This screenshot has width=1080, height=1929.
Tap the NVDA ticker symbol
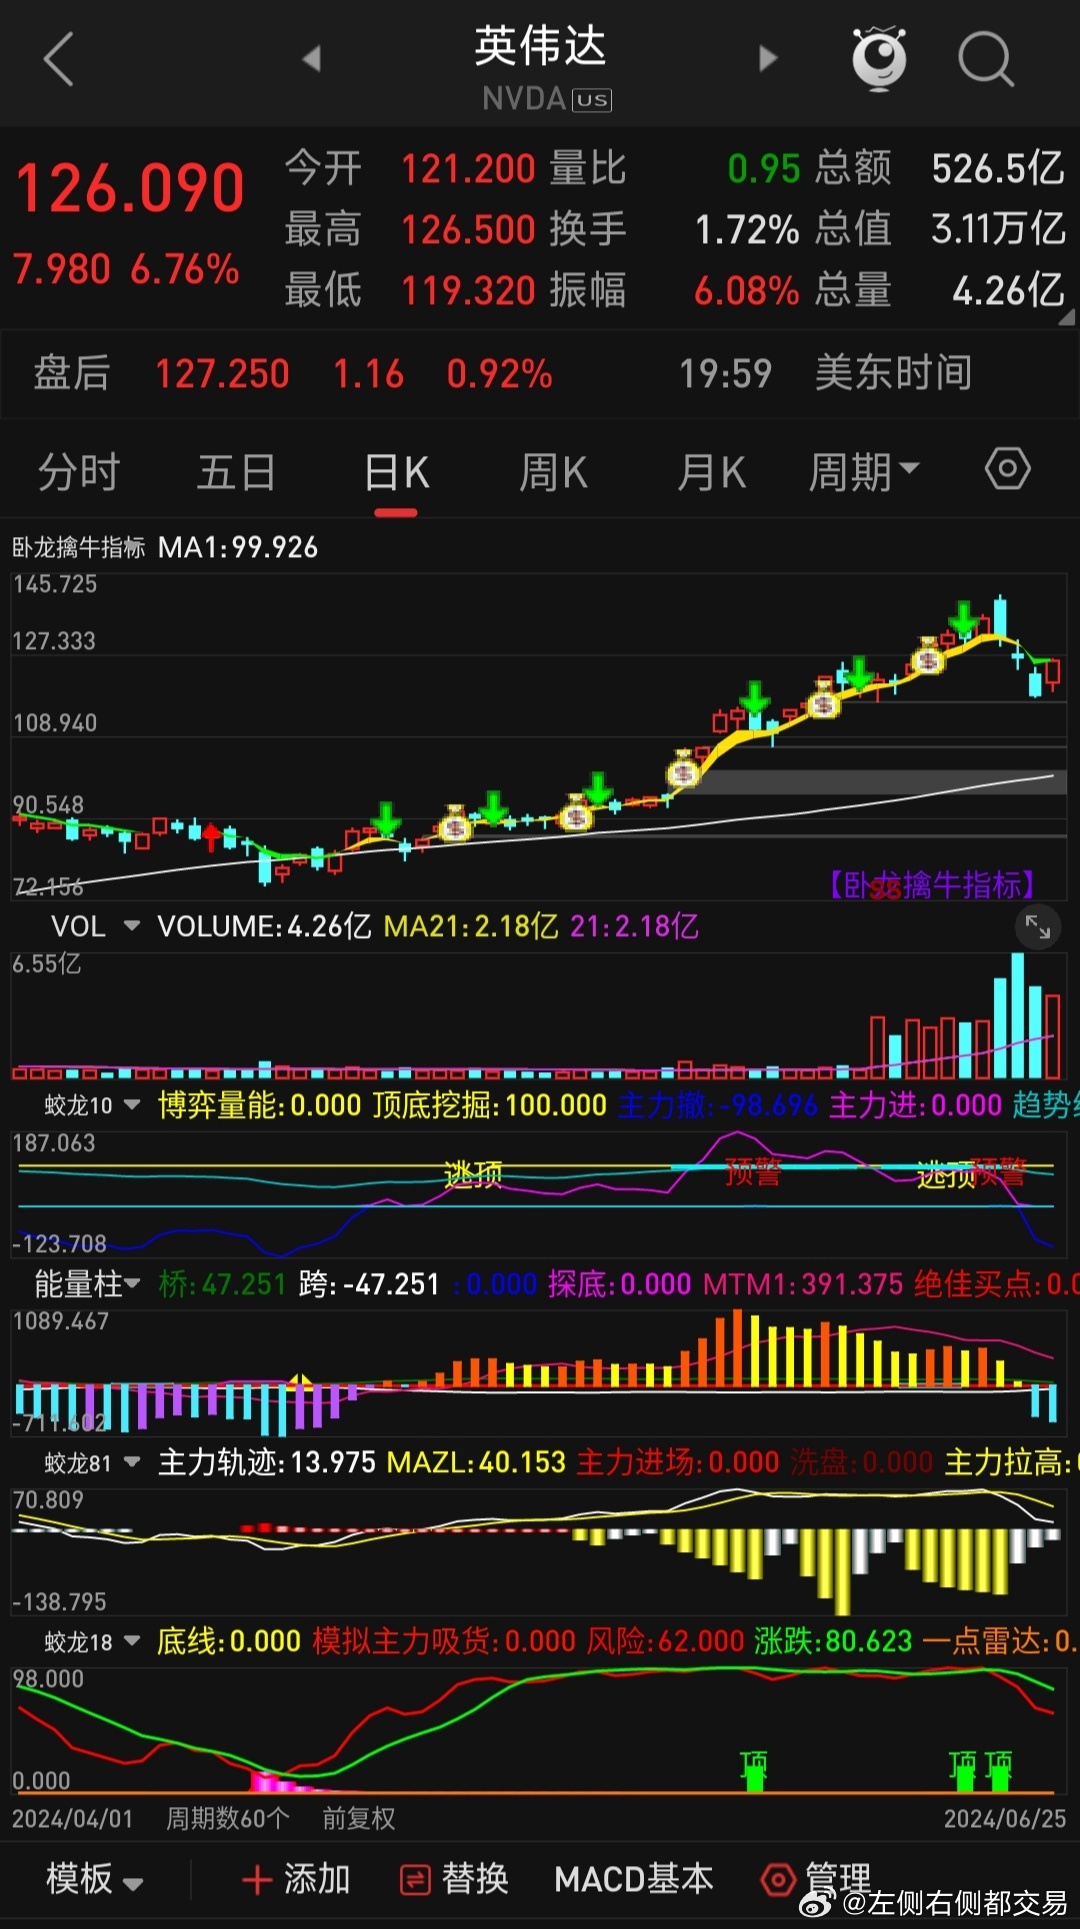coord(524,99)
